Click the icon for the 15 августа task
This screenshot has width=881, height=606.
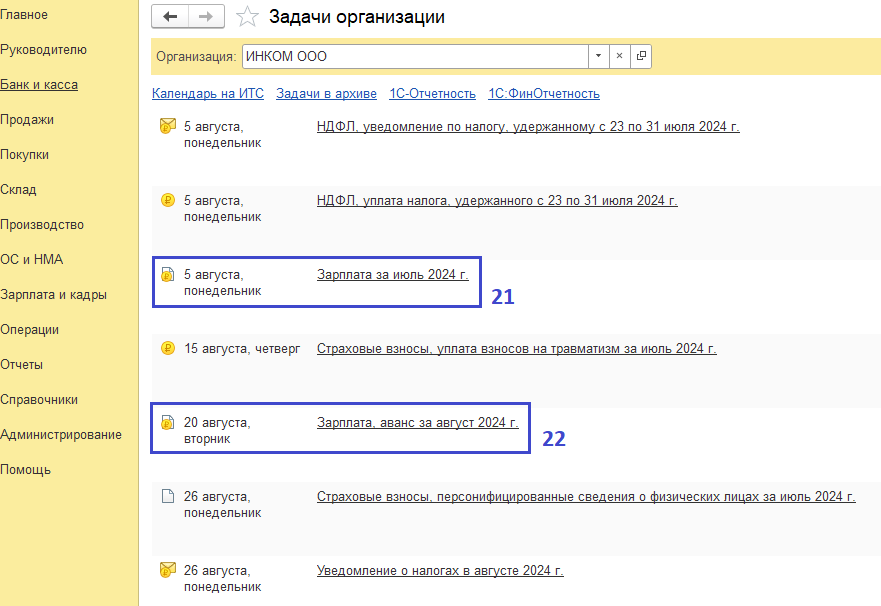[x=167, y=348]
